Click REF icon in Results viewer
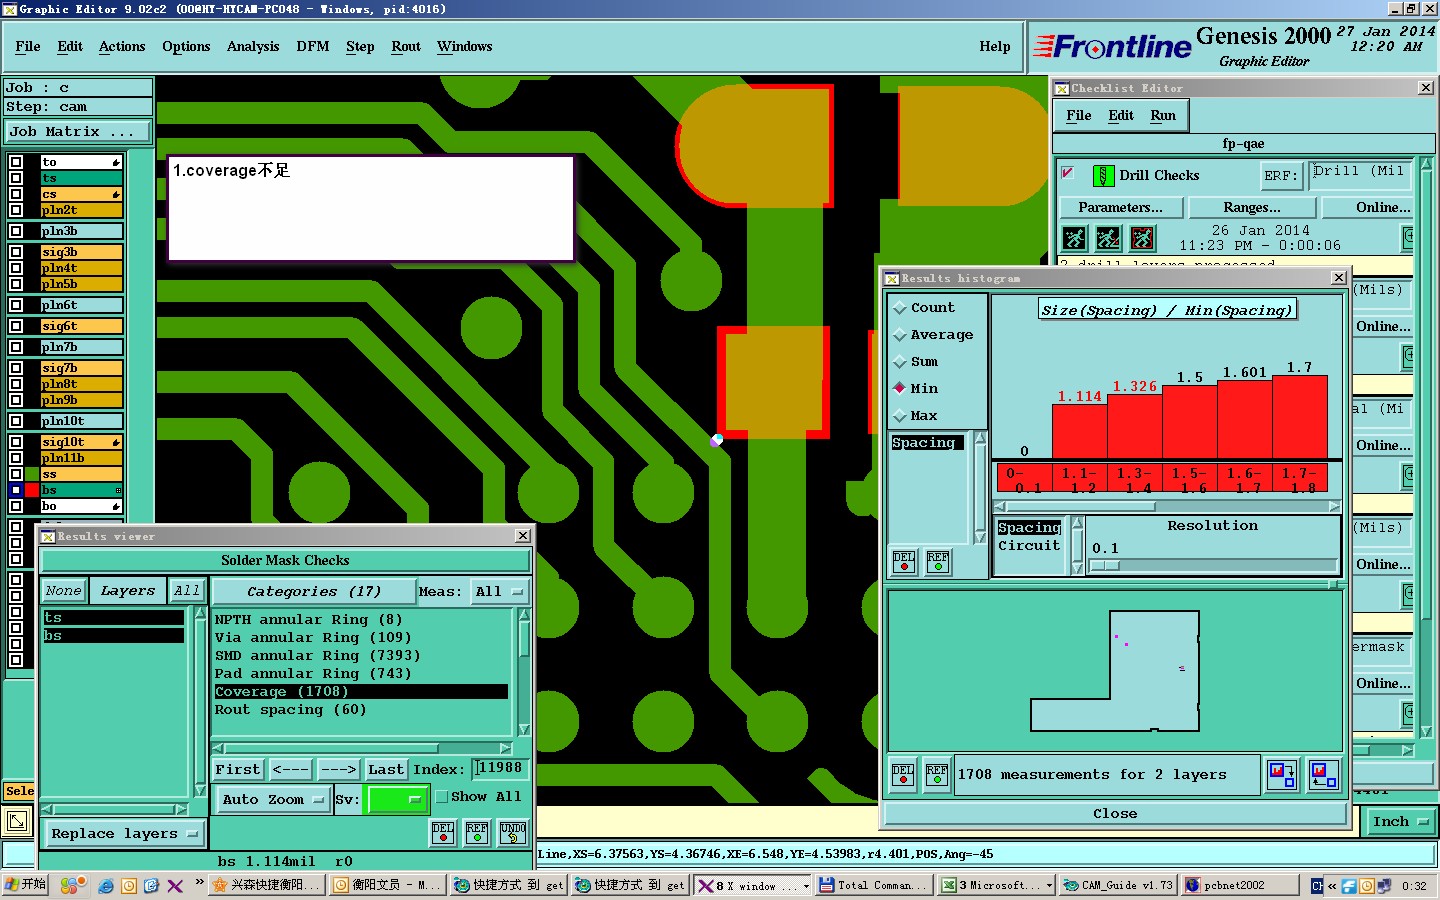This screenshot has width=1440, height=900. coord(477,832)
